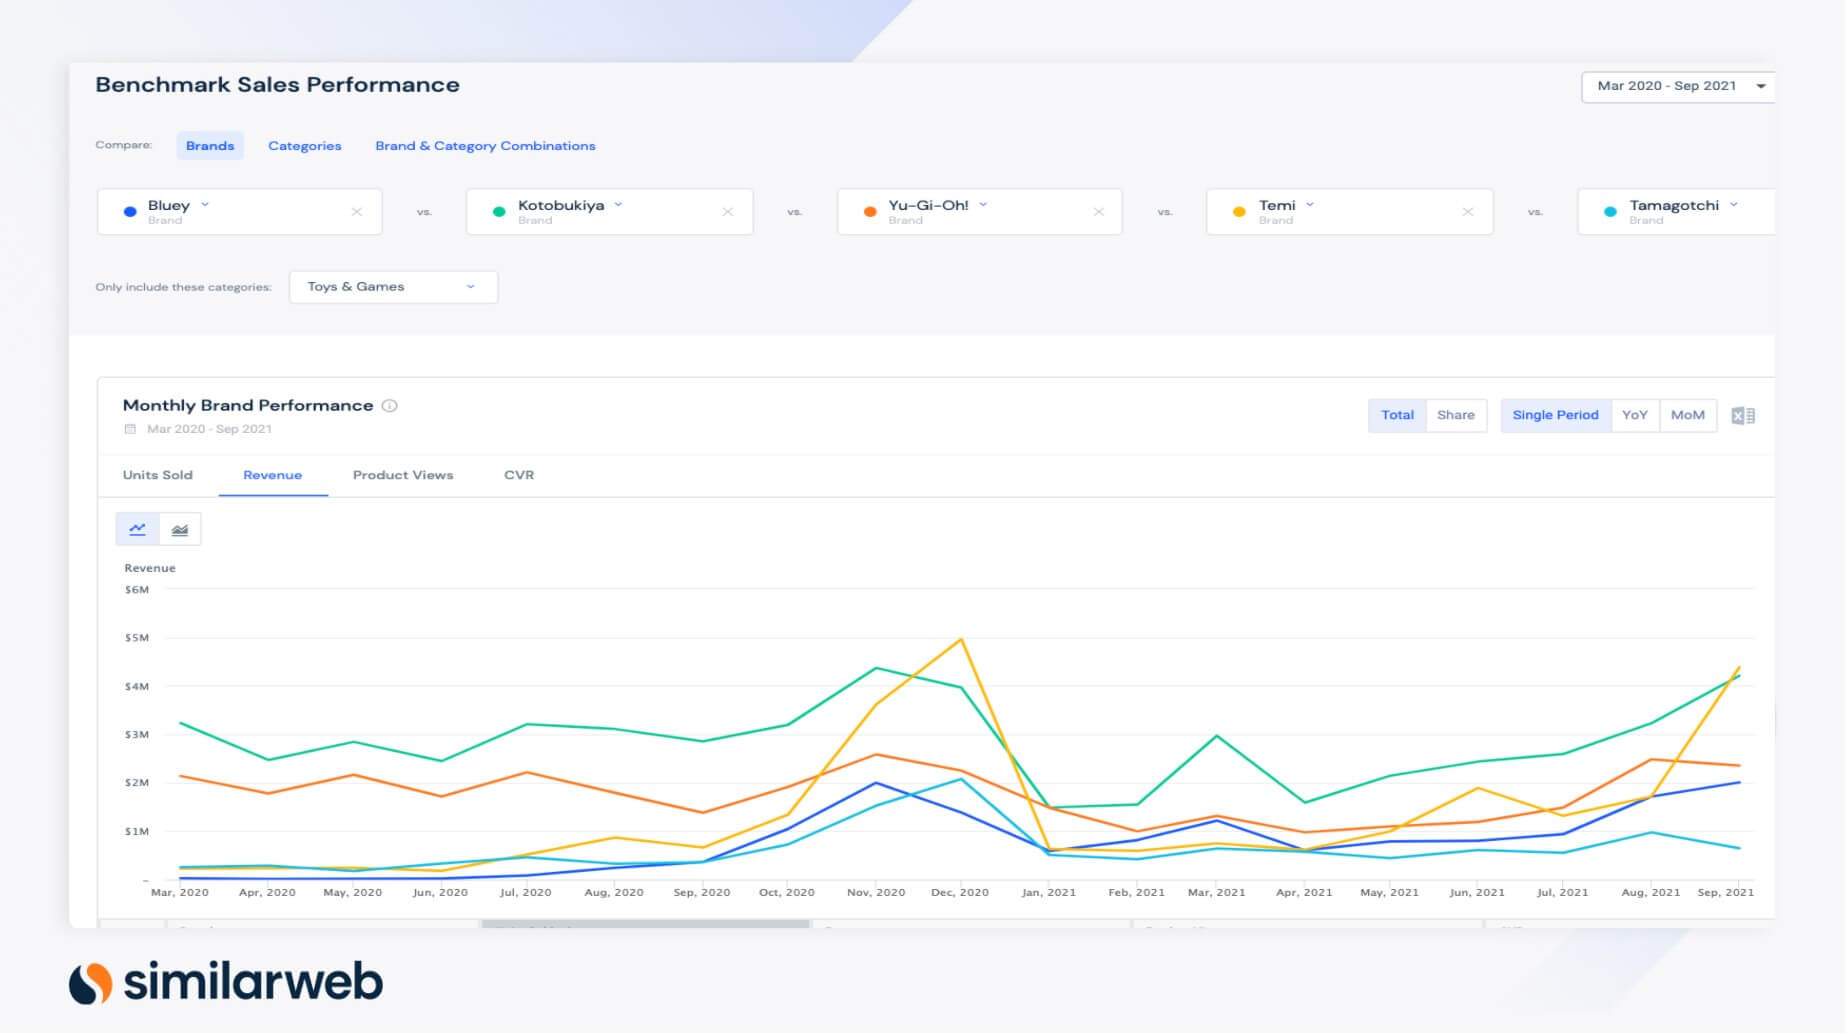Export chart data to Excel icon
Viewport: 1845px width, 1033px height.
(1742, 416)
